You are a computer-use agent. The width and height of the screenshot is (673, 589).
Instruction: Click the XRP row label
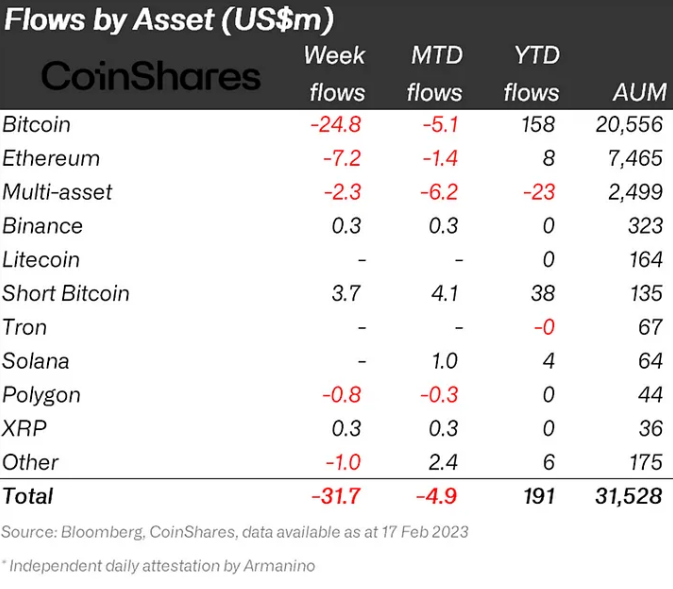click(x=24, y=428)
